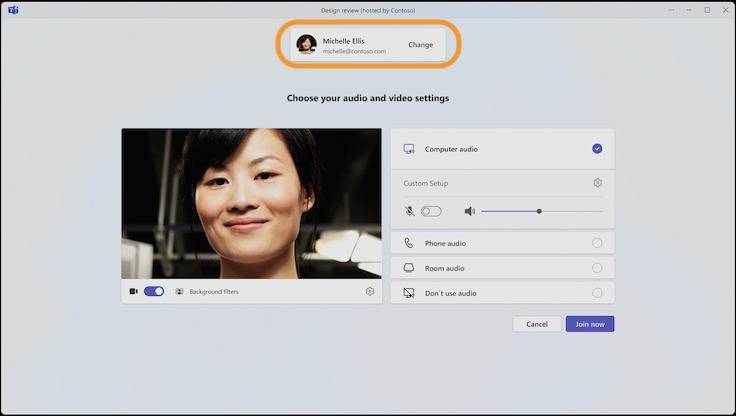Click the camera icon below video preview
This screenshot has width=736, height=416.
click(x=133, y=292)
